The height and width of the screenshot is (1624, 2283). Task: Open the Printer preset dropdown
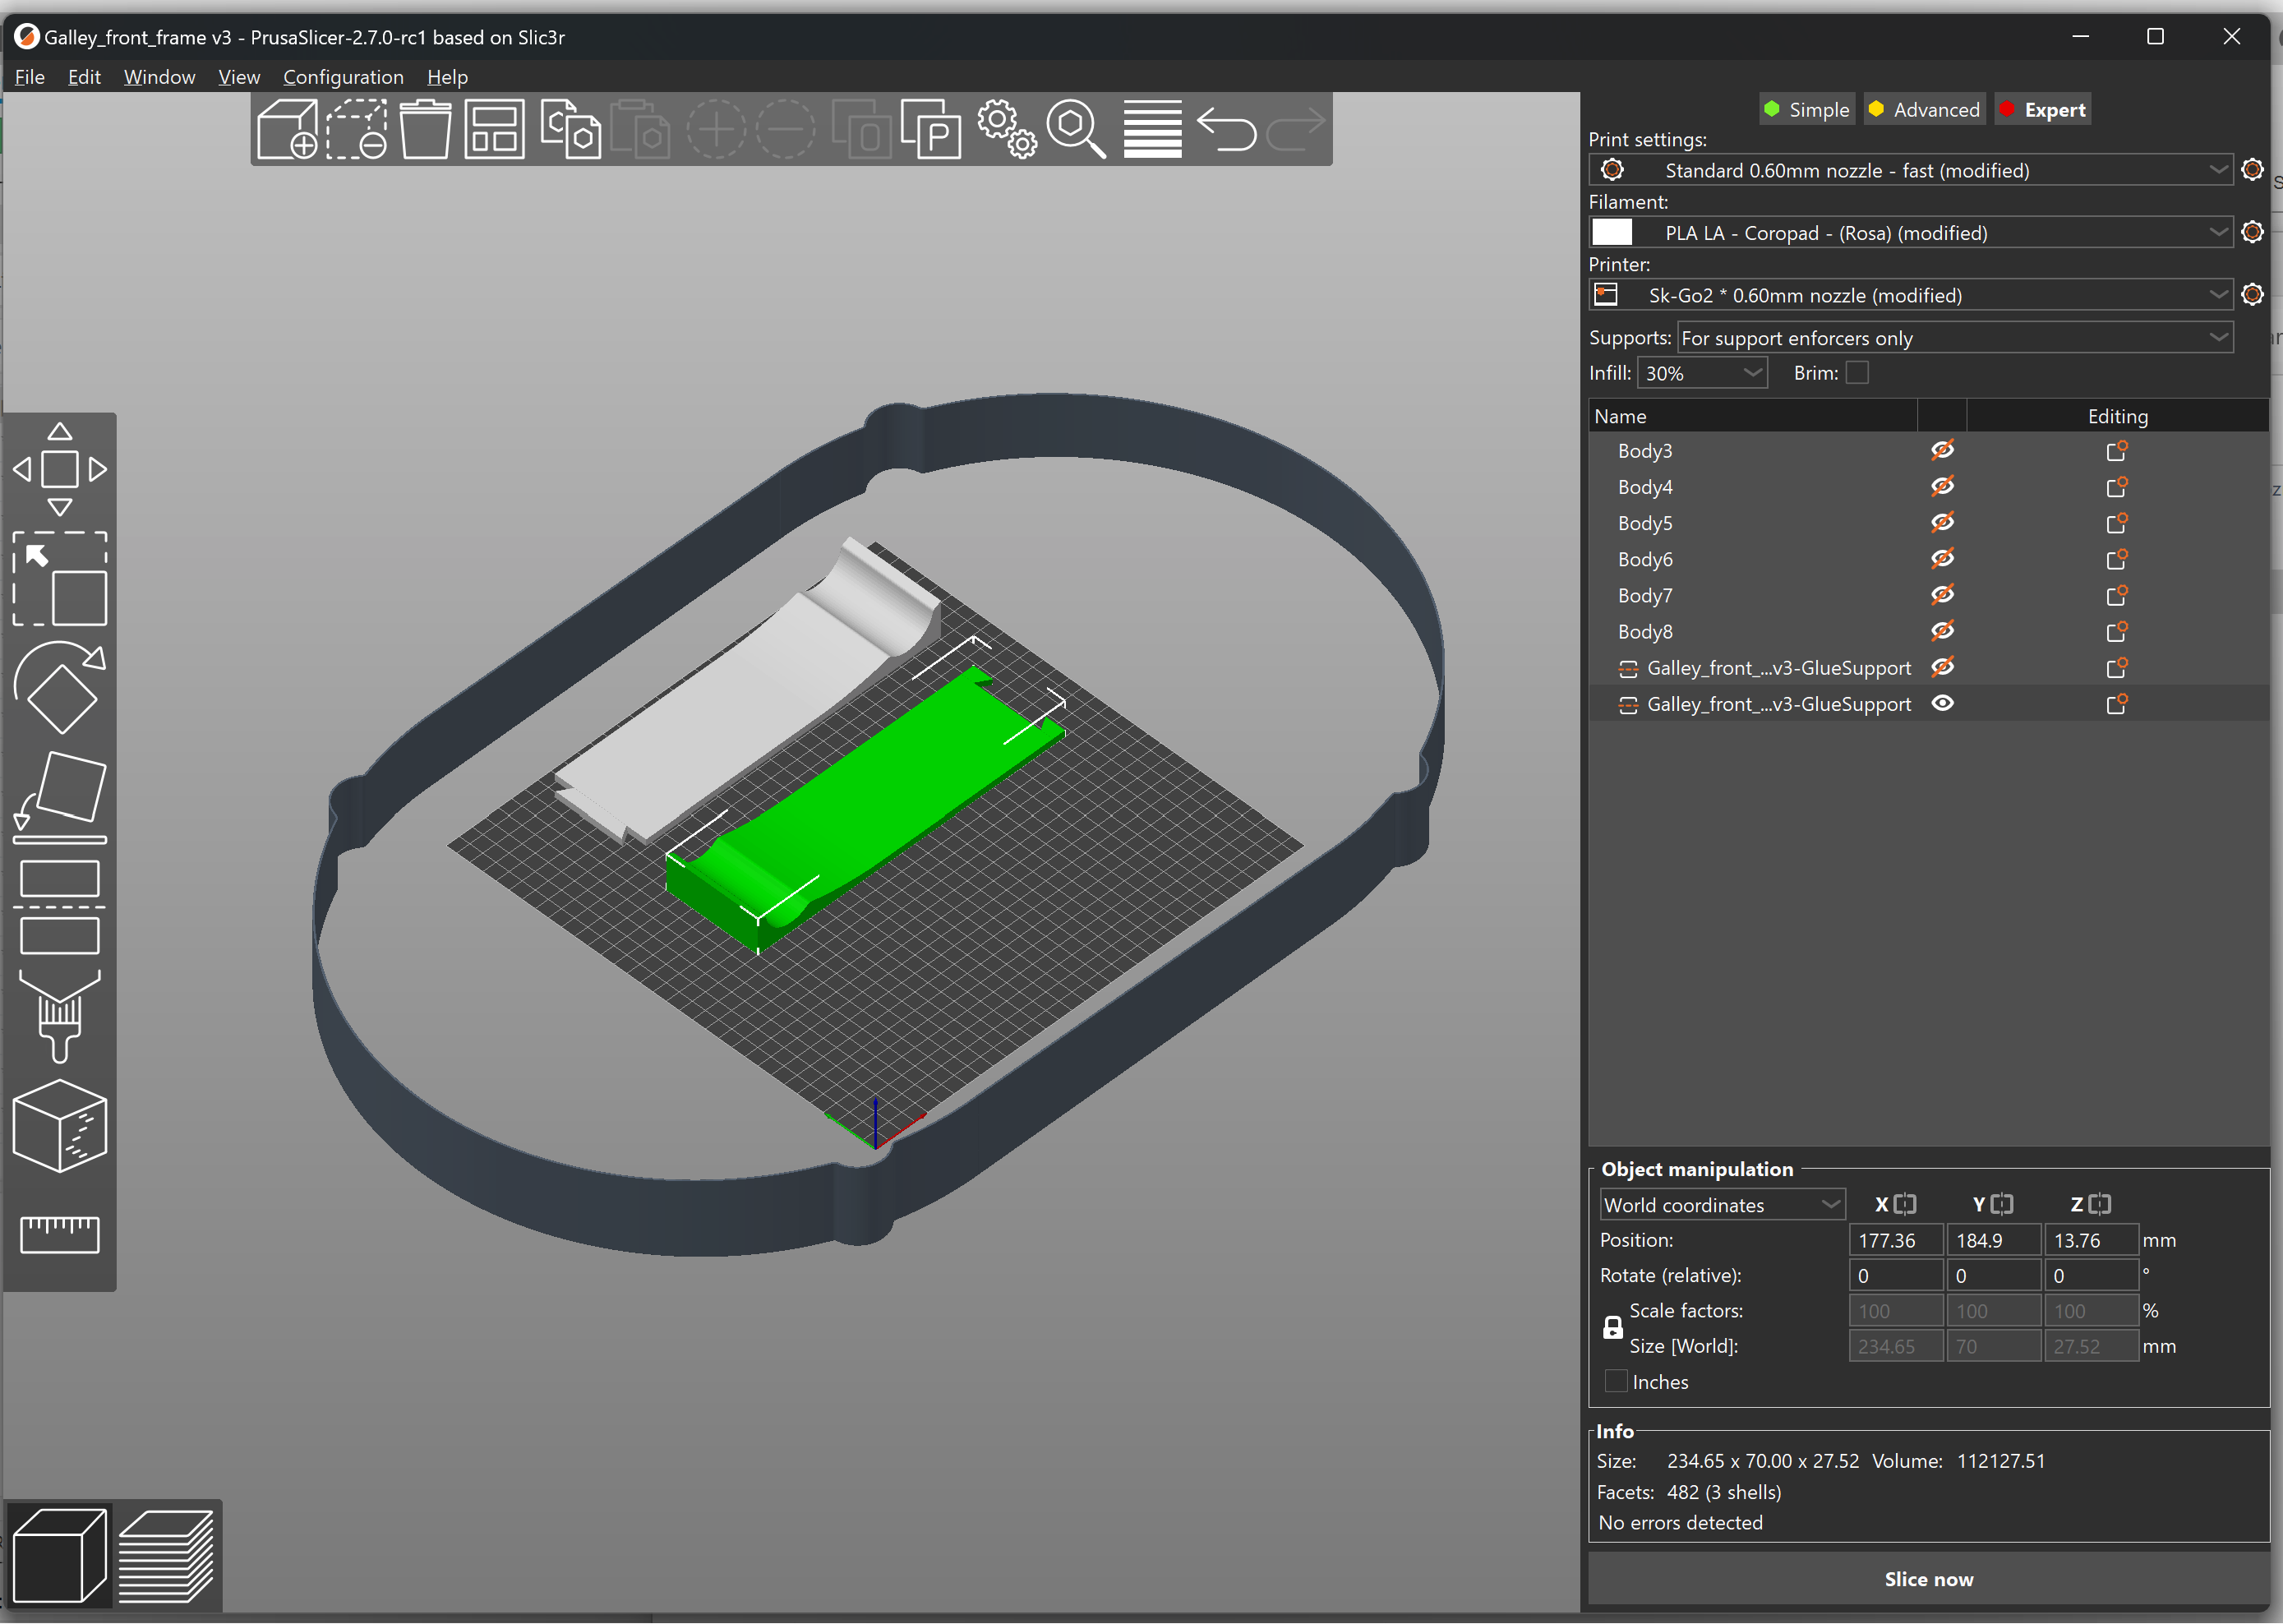tap(1910, 295)
